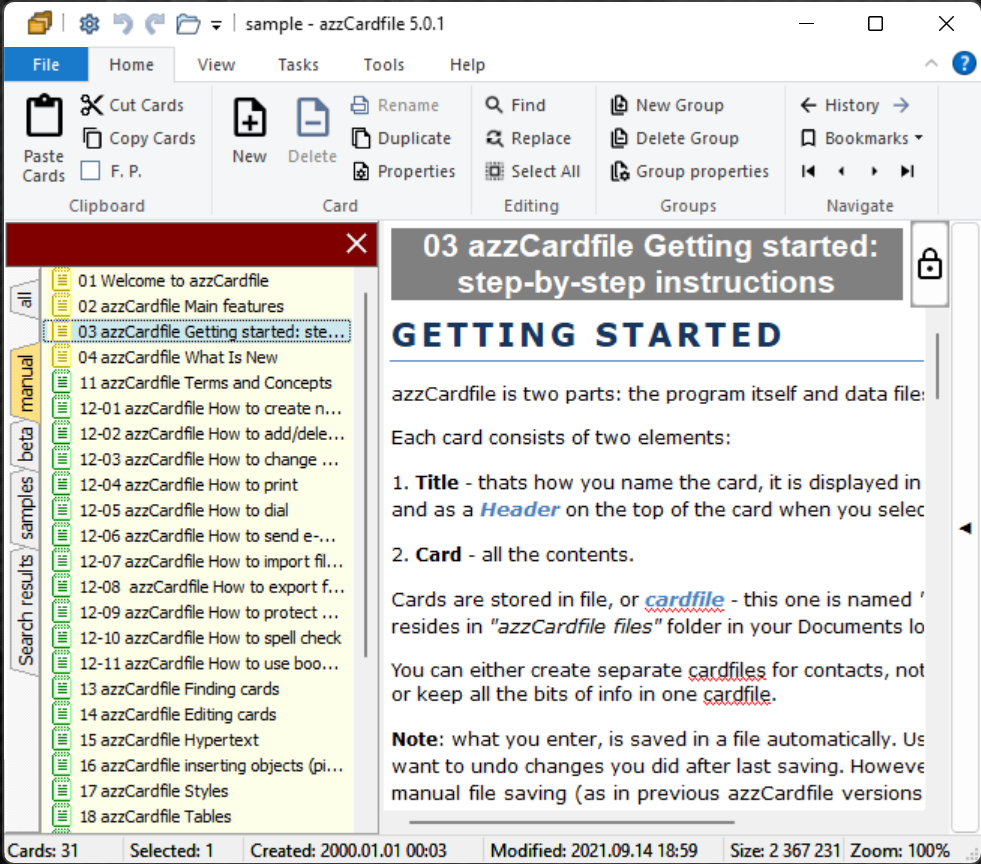Open the quick access toolbar dropdown arrow
981x864 pixels.
(216, 25)
